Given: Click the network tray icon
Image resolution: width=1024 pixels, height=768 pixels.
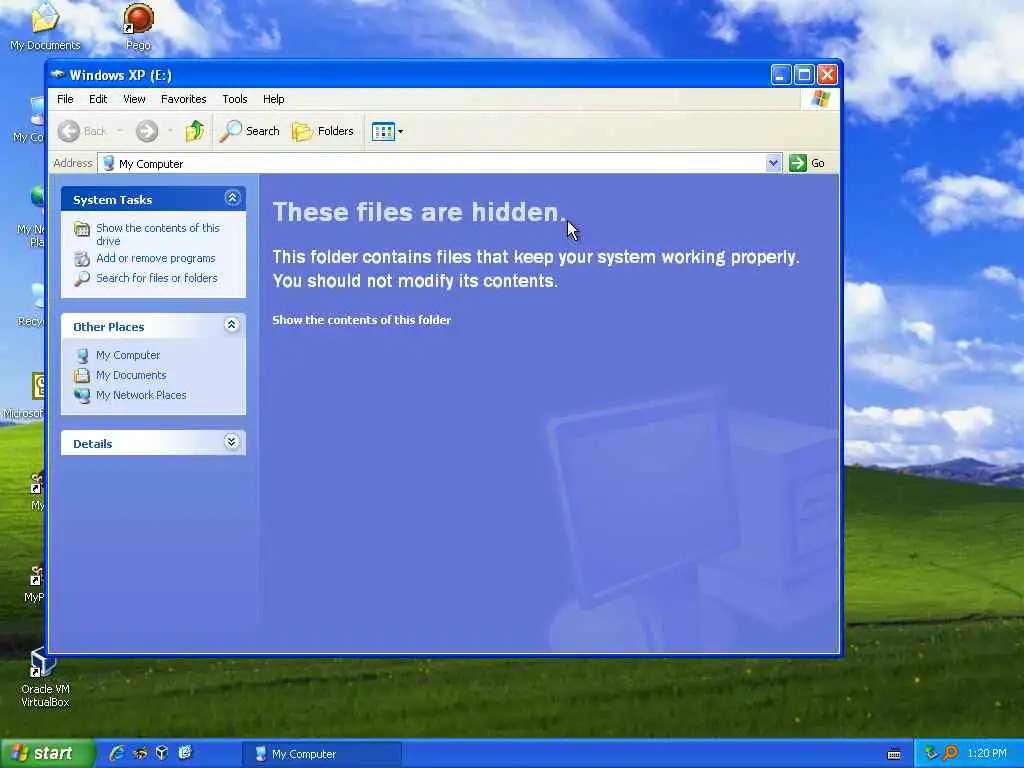Looking at the screenshot, I should (x=931, y=754).
